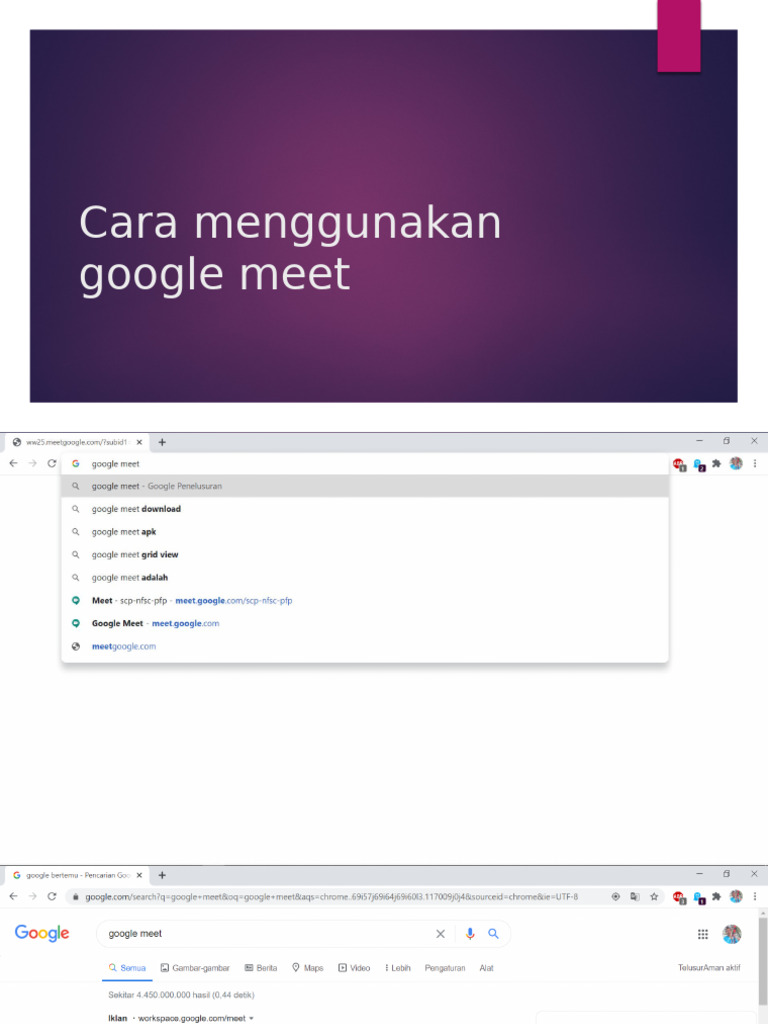Open Chrome three-dot menu in upper browser
The height and width of the screenshot is (1024, 768).
click(x=755, y=463)
